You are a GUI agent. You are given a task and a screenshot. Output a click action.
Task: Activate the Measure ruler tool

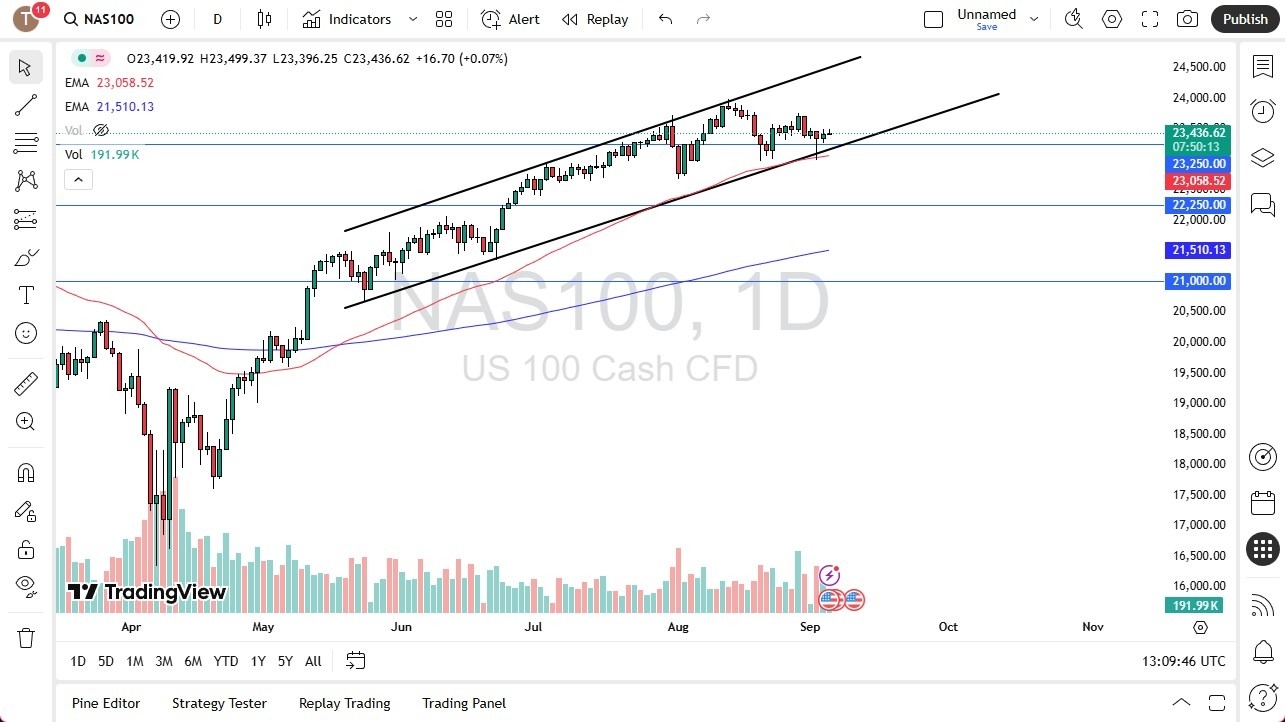[x=25, y=383]
